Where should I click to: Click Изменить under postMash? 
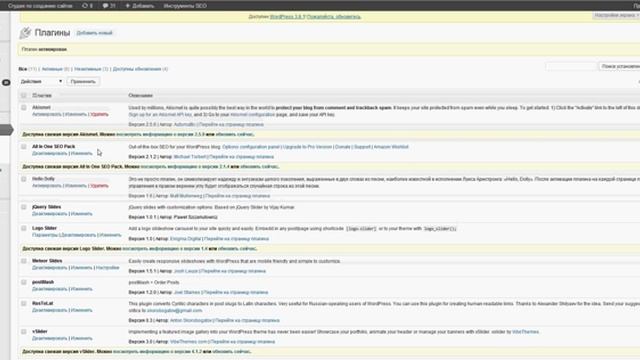(82, 289)
